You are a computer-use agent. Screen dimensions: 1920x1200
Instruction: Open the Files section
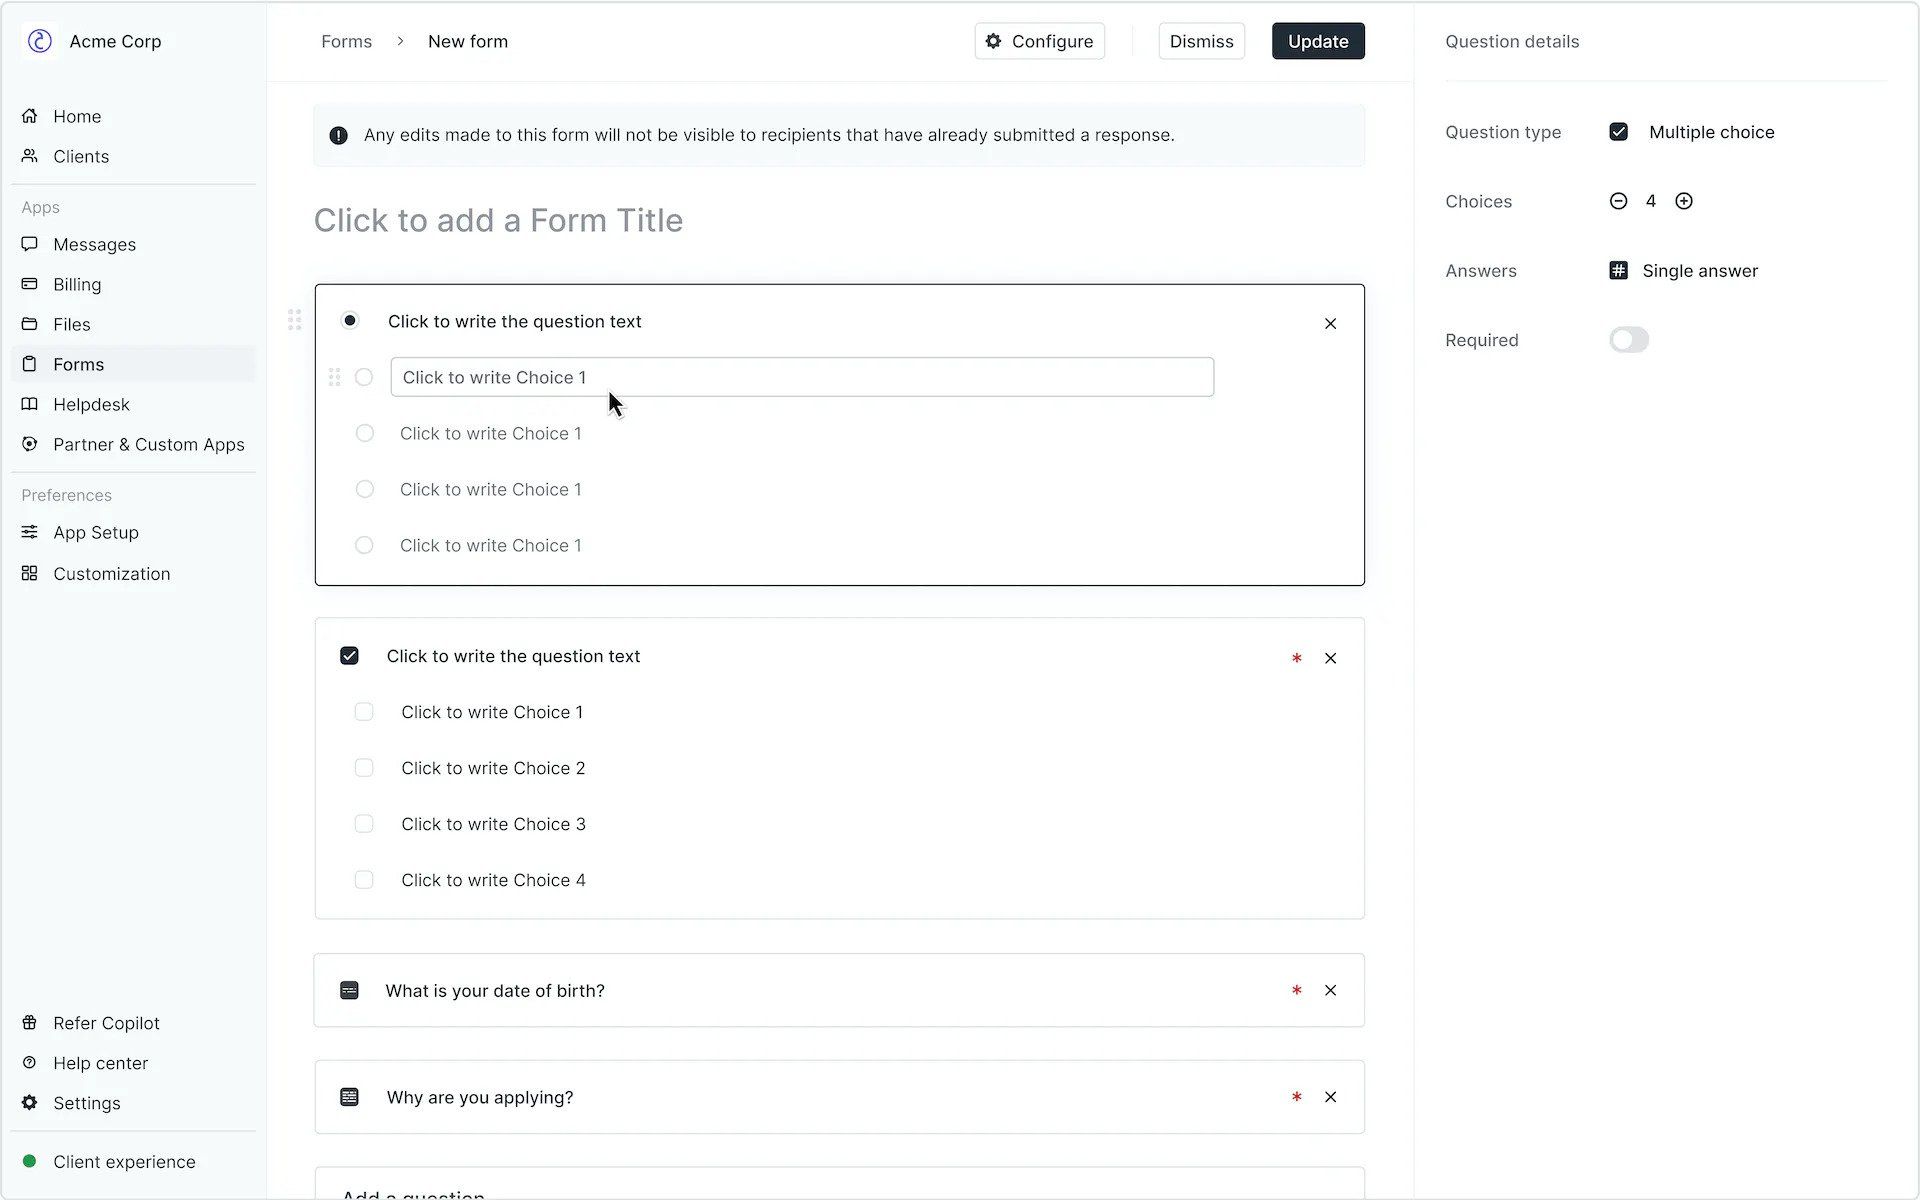[x=70, y=324]
